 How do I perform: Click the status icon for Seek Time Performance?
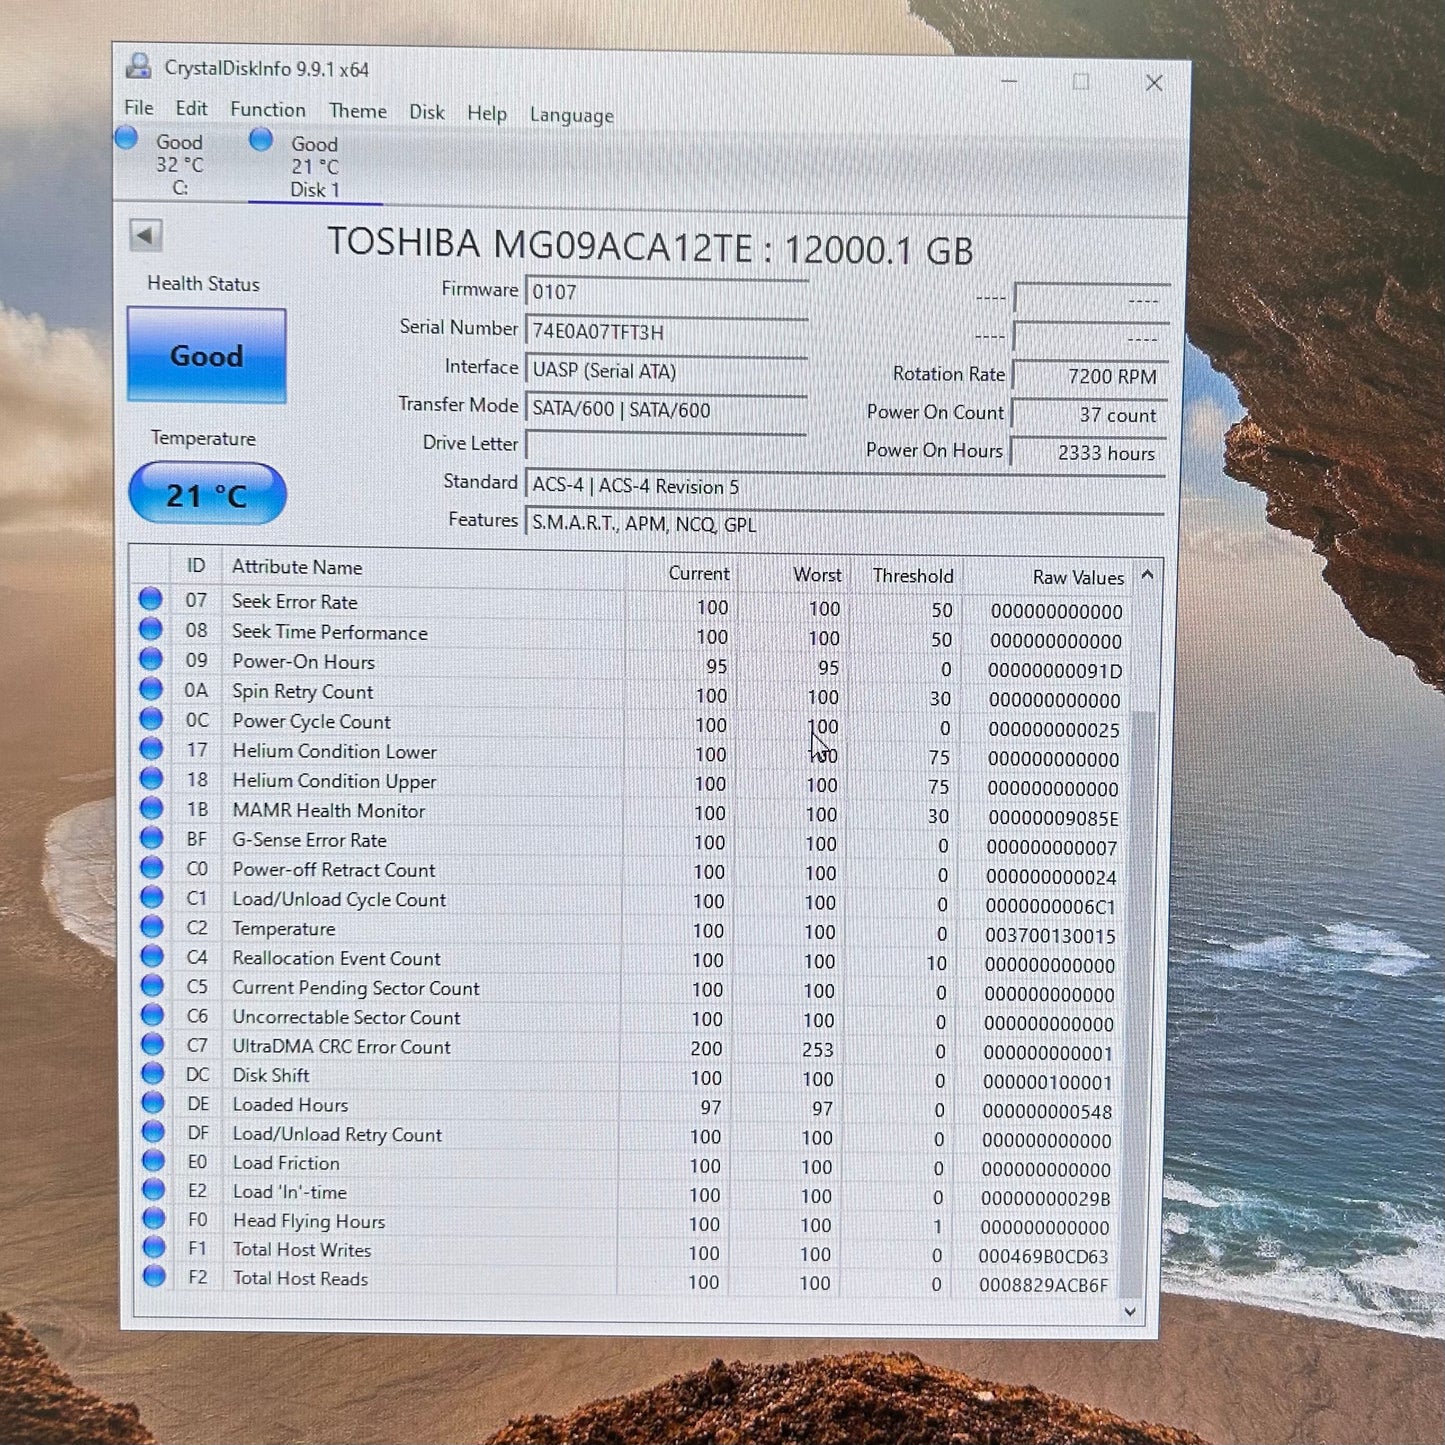coord(151,630)
